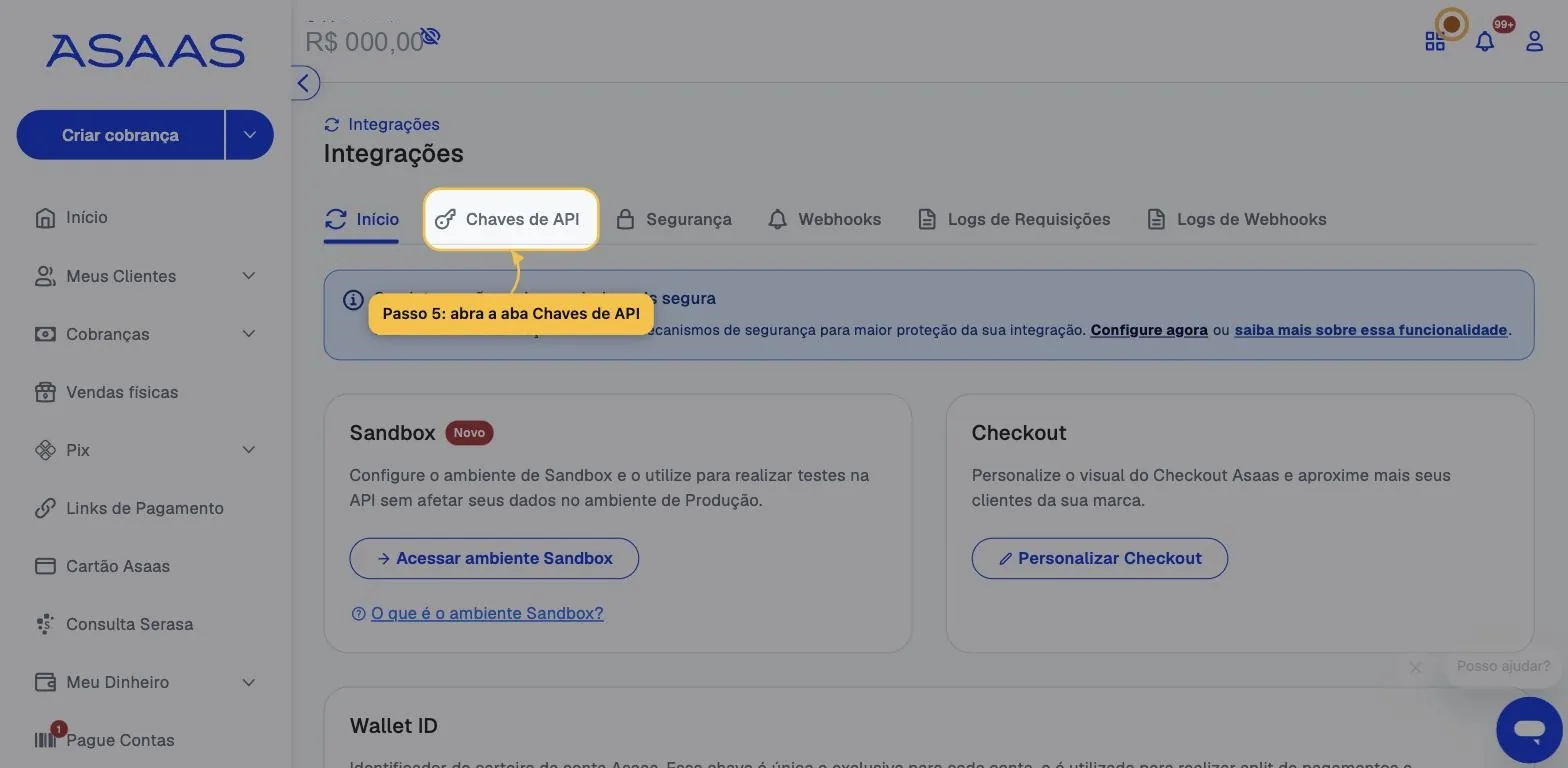Click the info icon in security banner
The width and height of the screenshot is (1568, 768).
pos(353,299)
